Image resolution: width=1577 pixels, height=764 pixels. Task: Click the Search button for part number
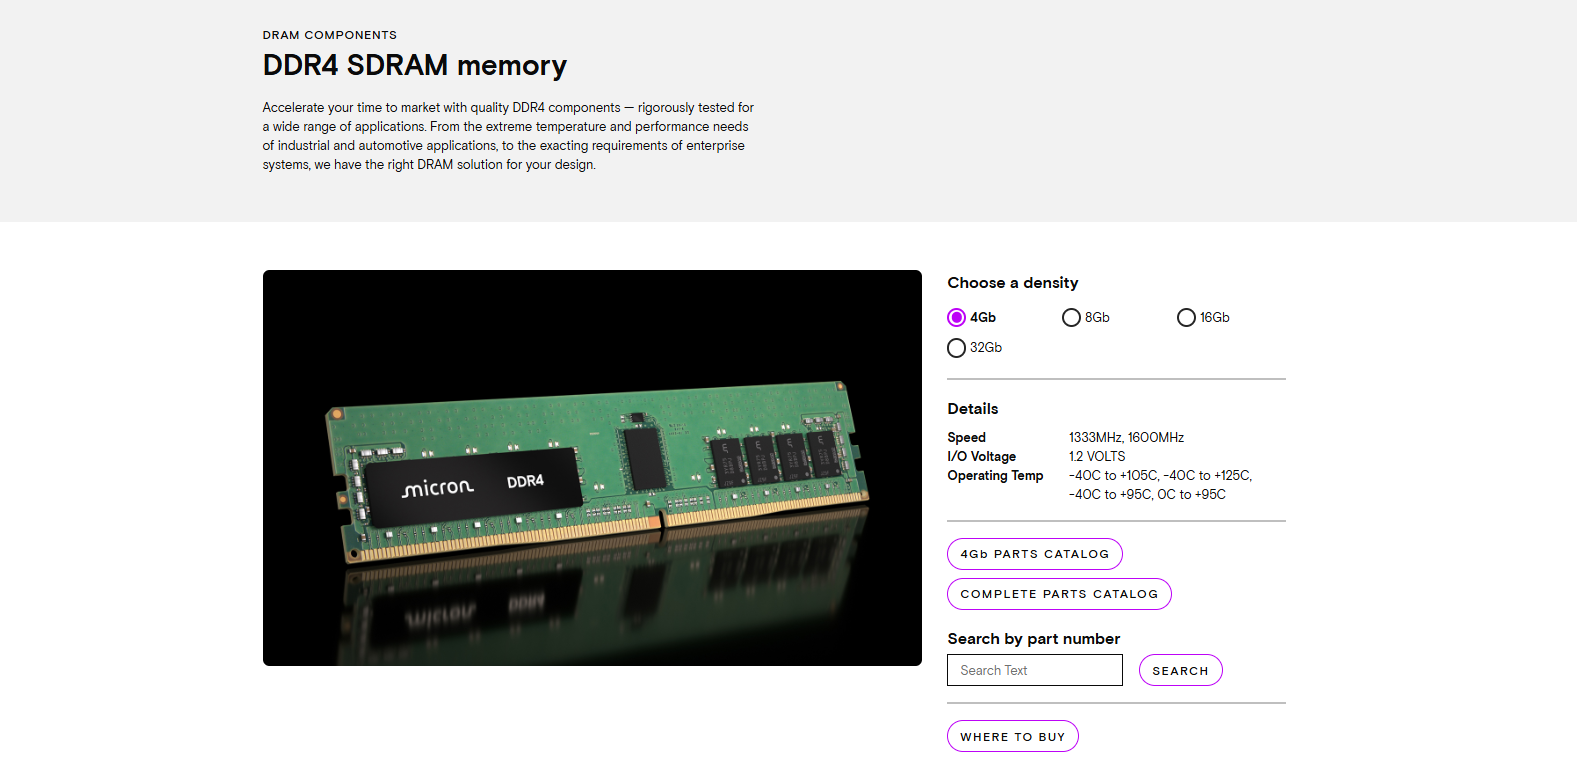(x=1180, y=670)
